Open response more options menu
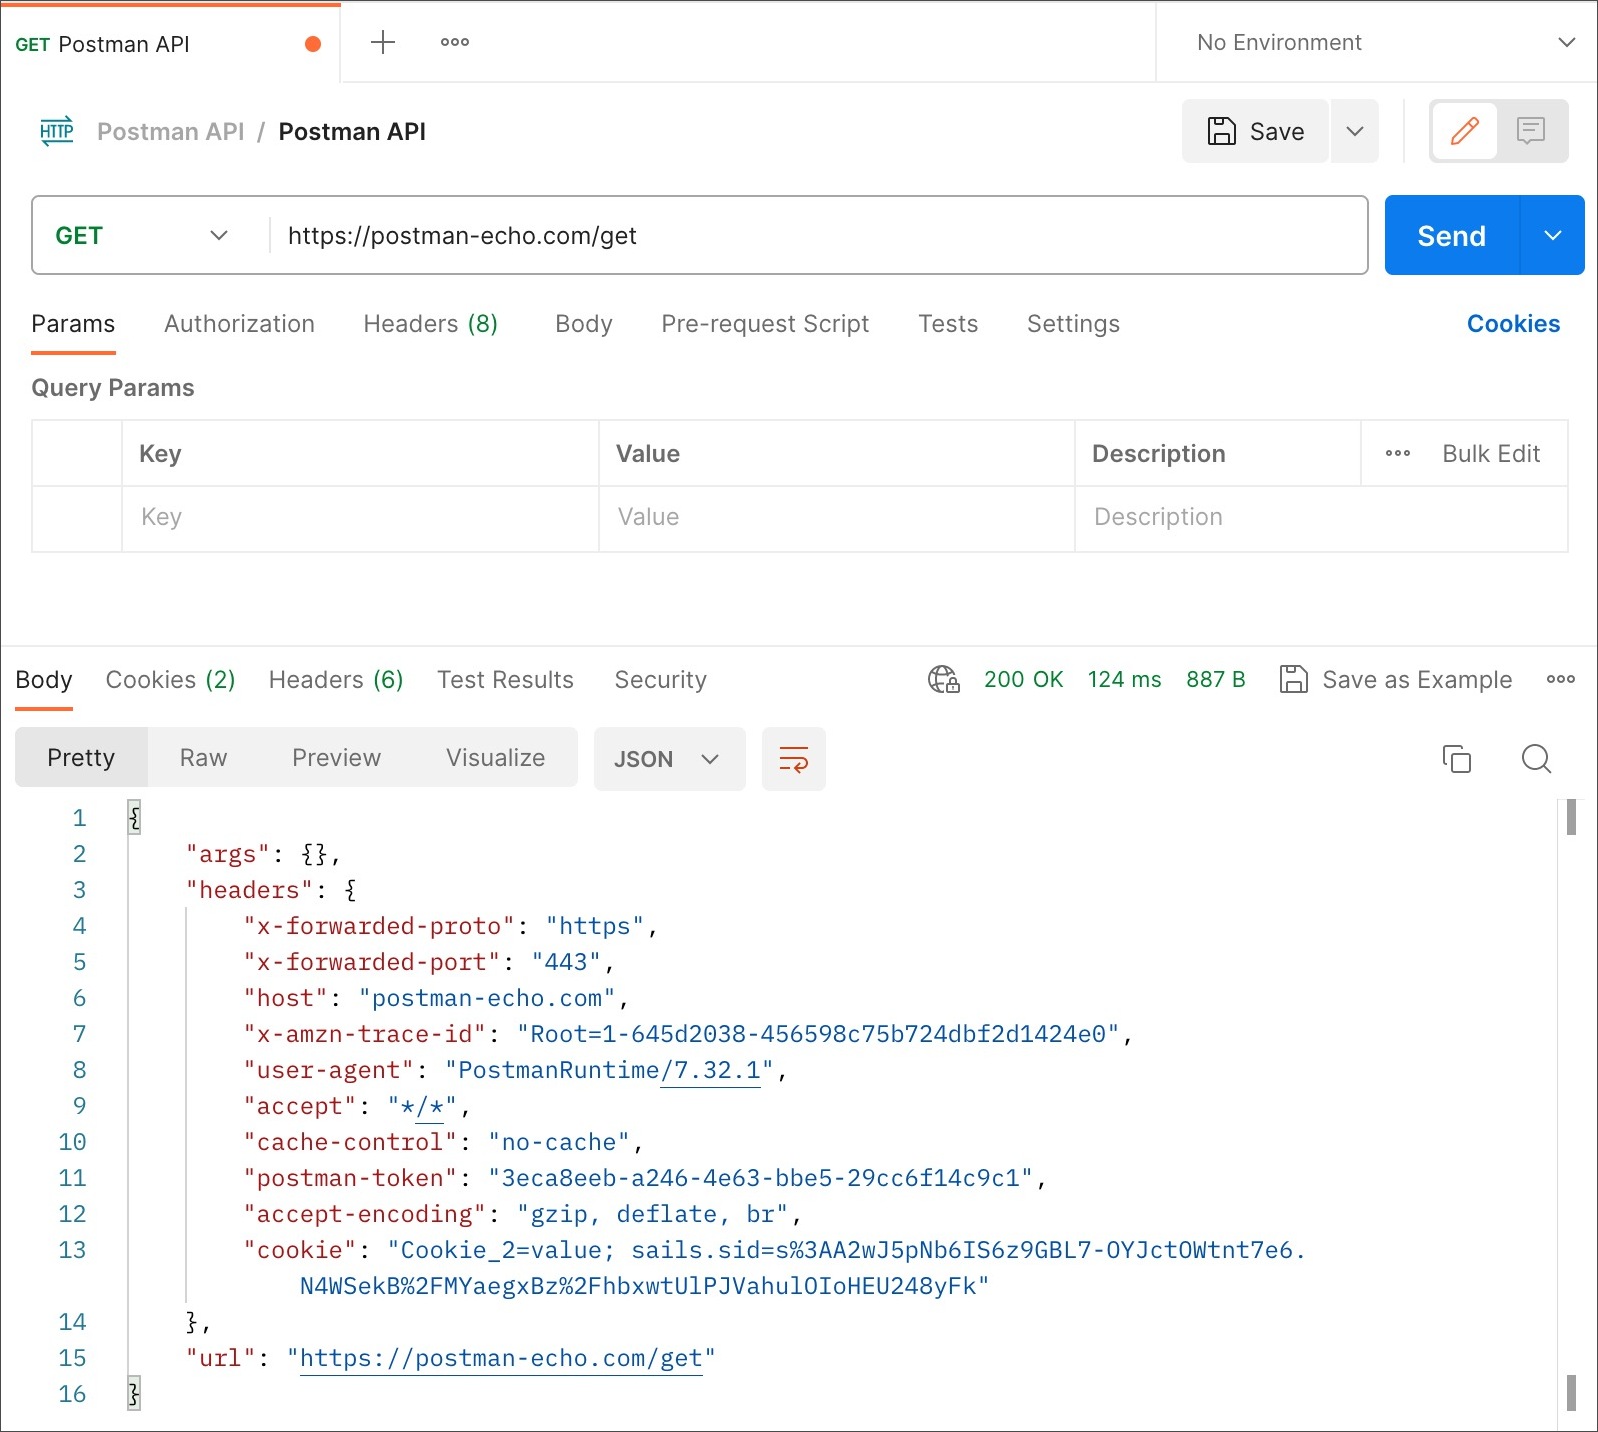This screenshot has height=1432, width=1598. click(x=1560, y=680)
